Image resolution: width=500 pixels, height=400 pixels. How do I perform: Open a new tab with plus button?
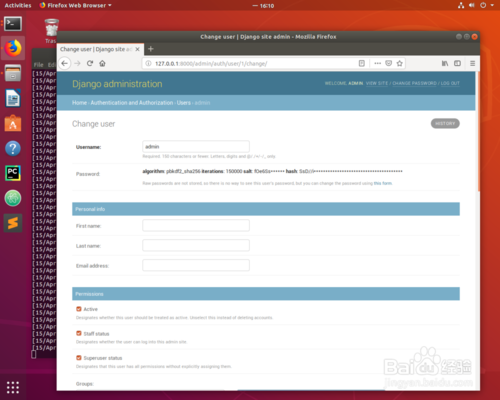(x=151, y=49)
